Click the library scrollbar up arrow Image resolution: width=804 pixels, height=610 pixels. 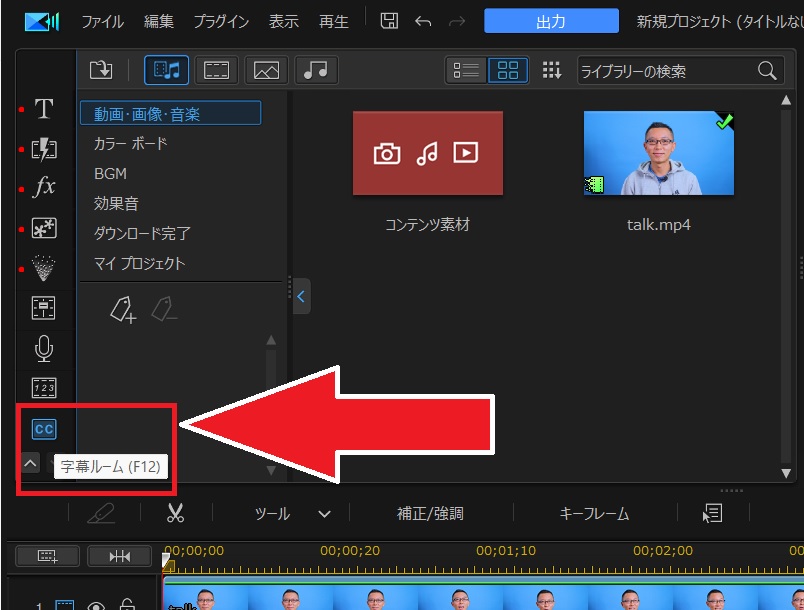[786, 100]
